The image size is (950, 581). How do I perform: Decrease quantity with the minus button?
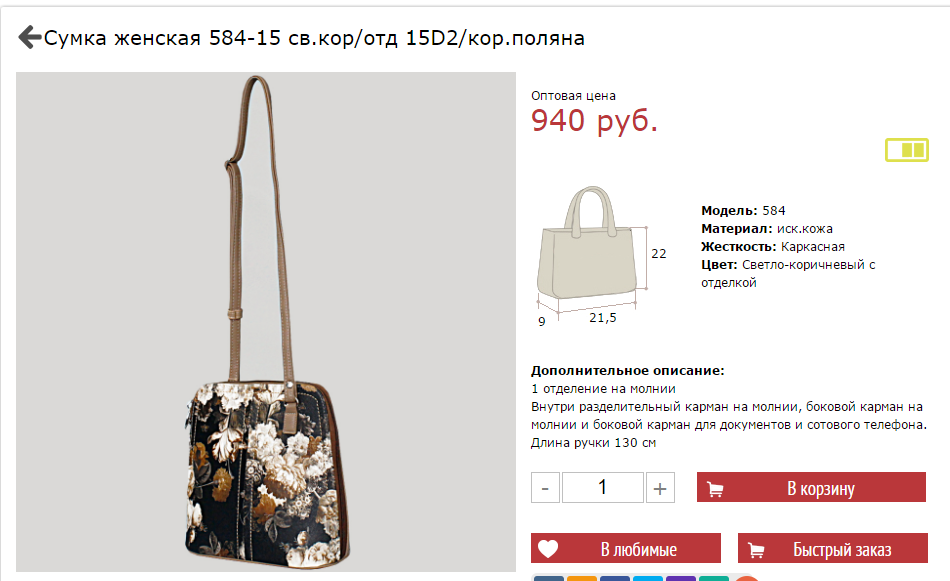(545, 488)
